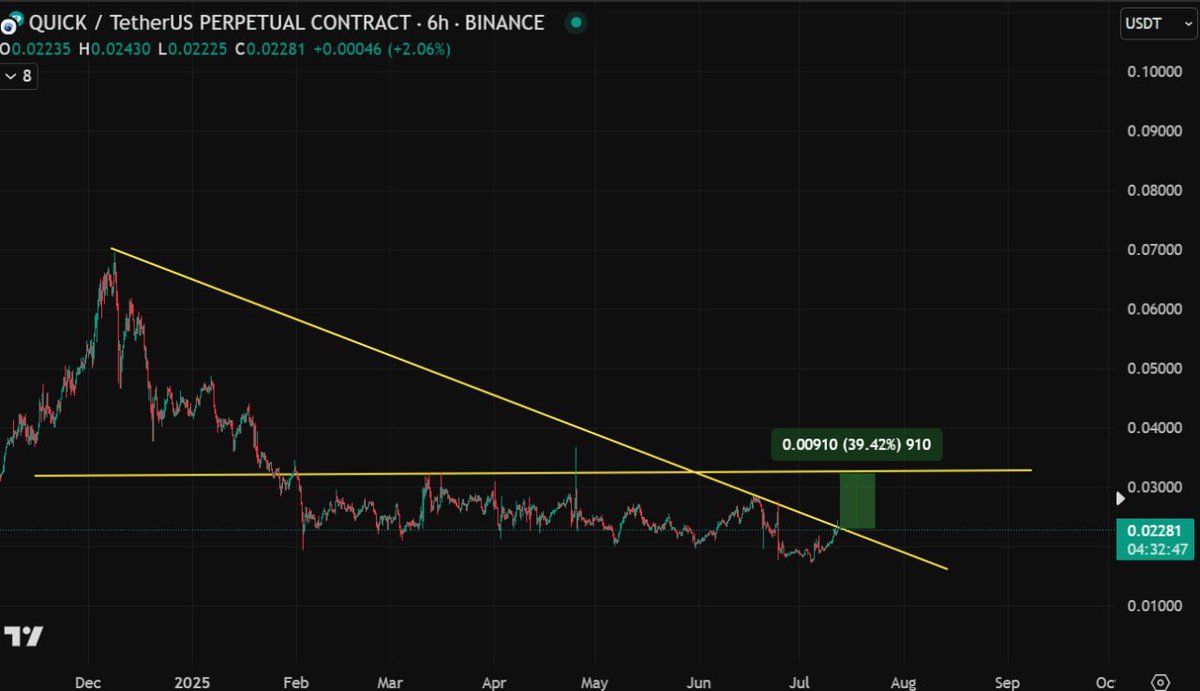
Task: Click the Jul label on time axis
Action: pos(801,681)
